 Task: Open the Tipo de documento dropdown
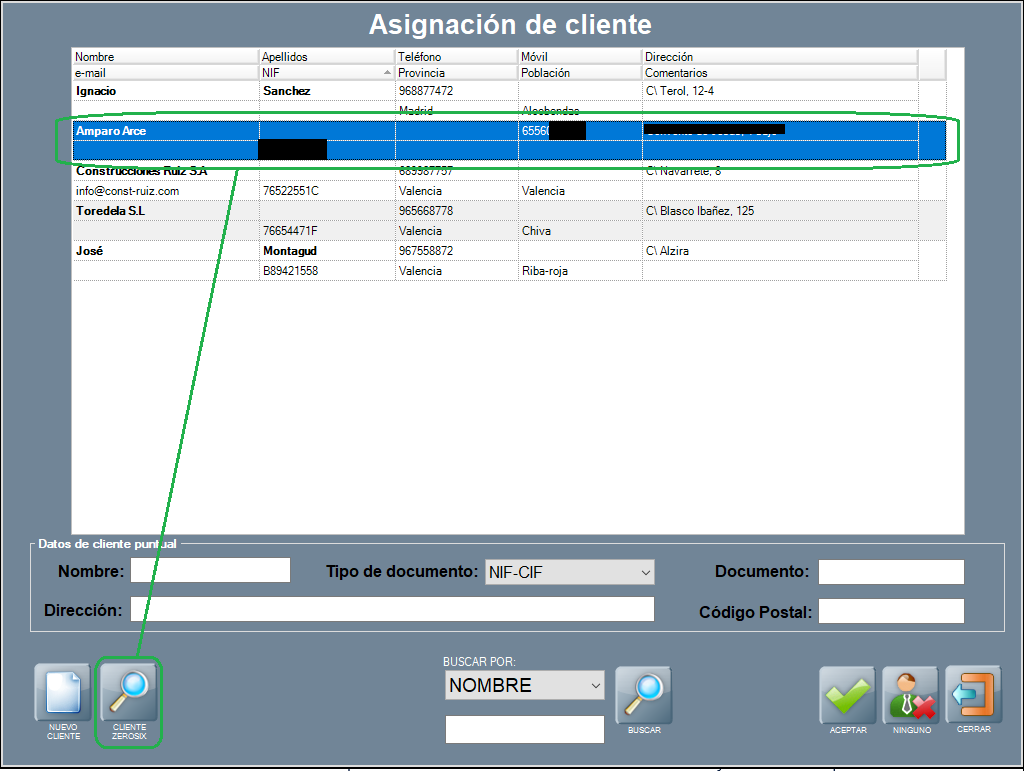point(569,572)
